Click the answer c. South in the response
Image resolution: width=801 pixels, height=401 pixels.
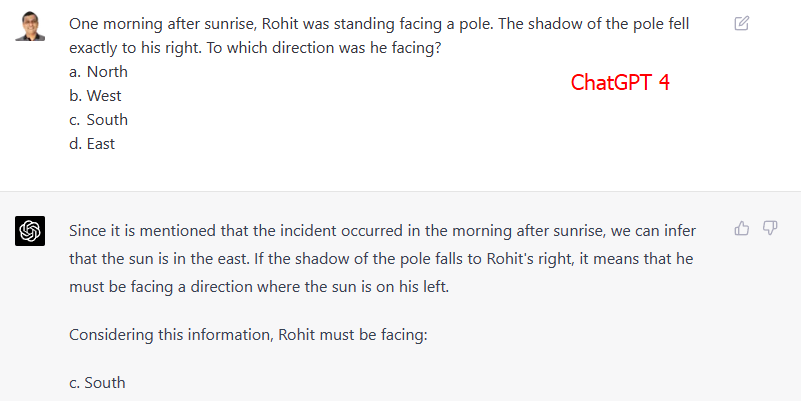click(x=97, y=383)
